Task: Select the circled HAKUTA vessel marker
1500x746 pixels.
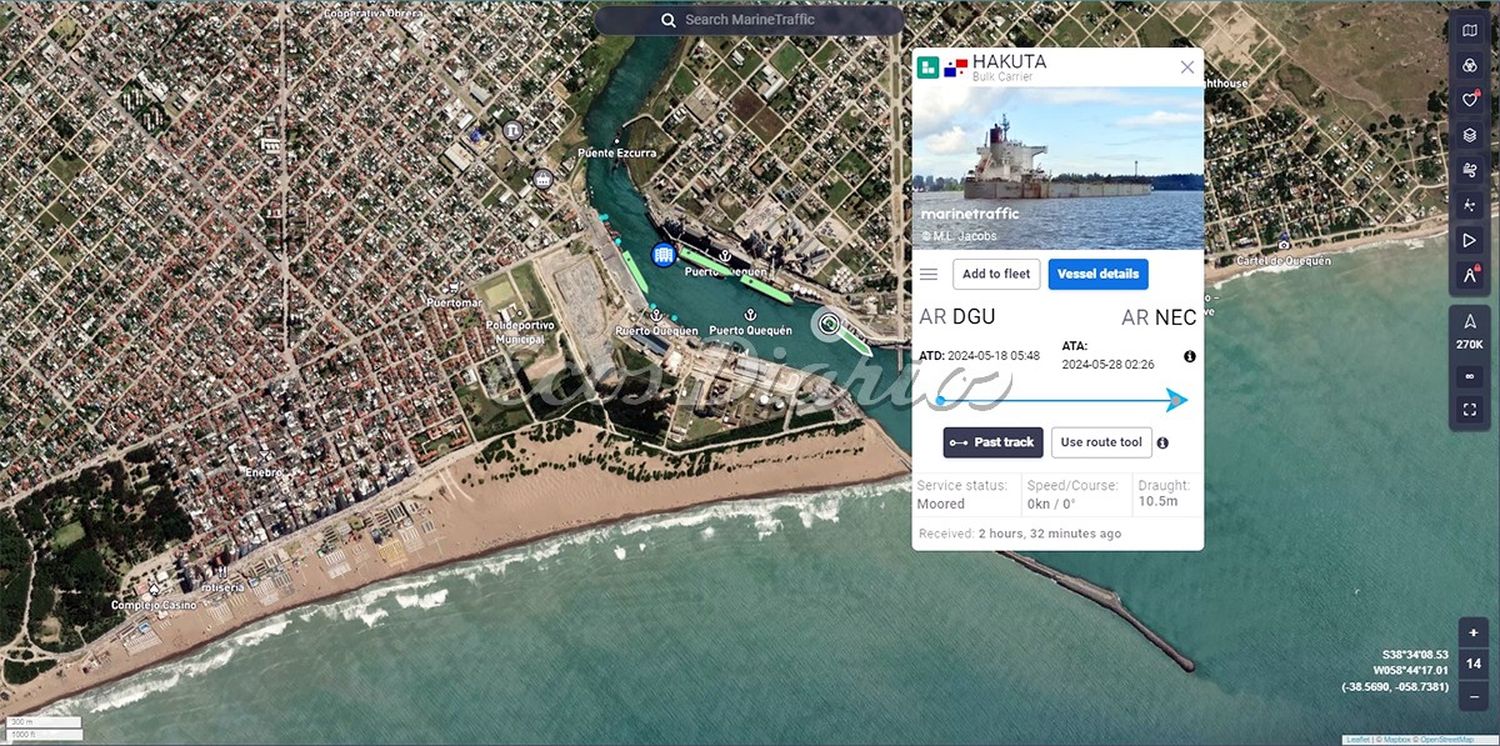Action: tap(828, 323)
